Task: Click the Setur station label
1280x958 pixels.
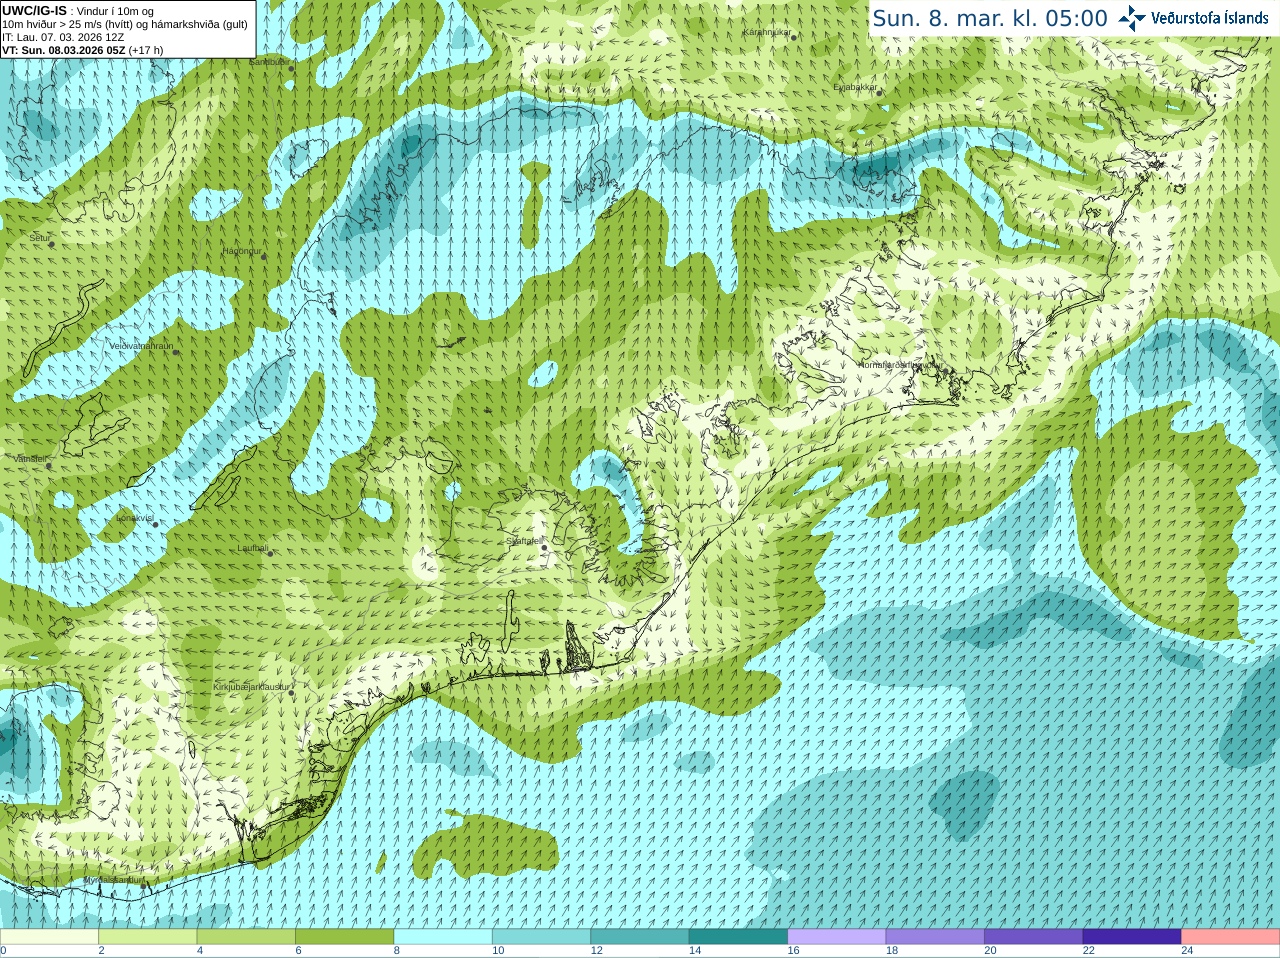Action: 40,238
